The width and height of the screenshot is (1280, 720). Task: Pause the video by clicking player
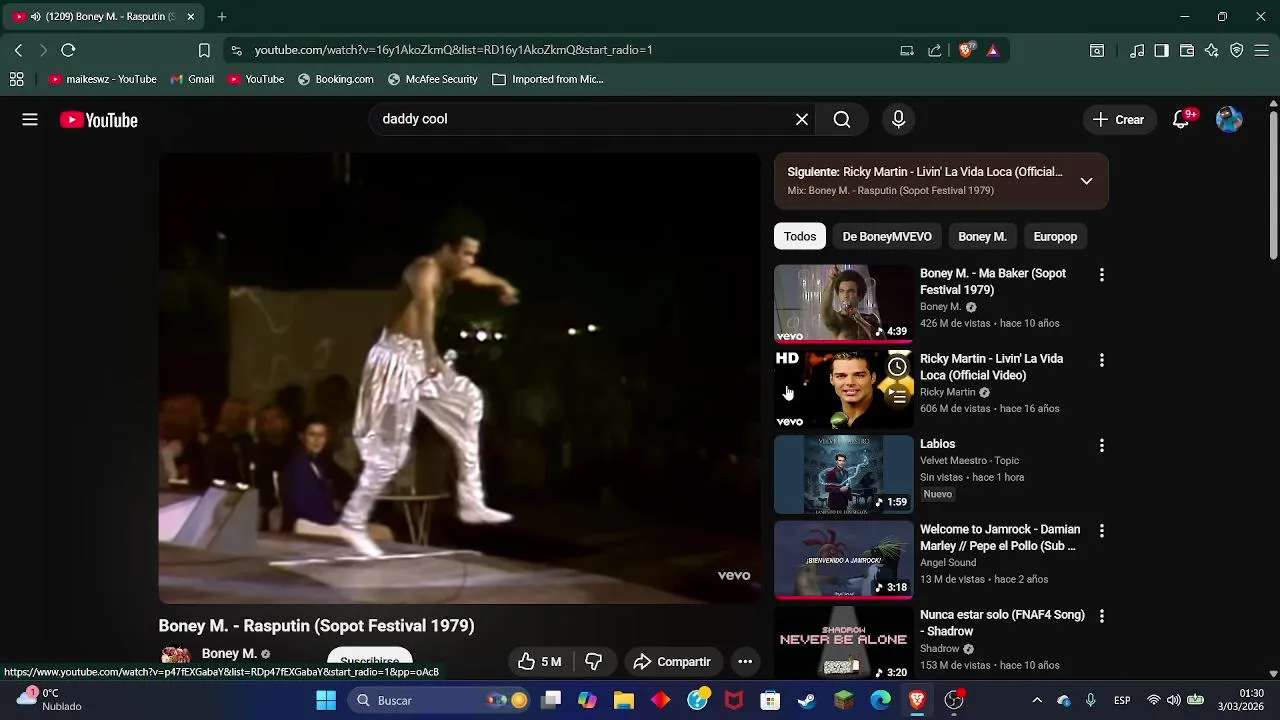pos(460,378)
